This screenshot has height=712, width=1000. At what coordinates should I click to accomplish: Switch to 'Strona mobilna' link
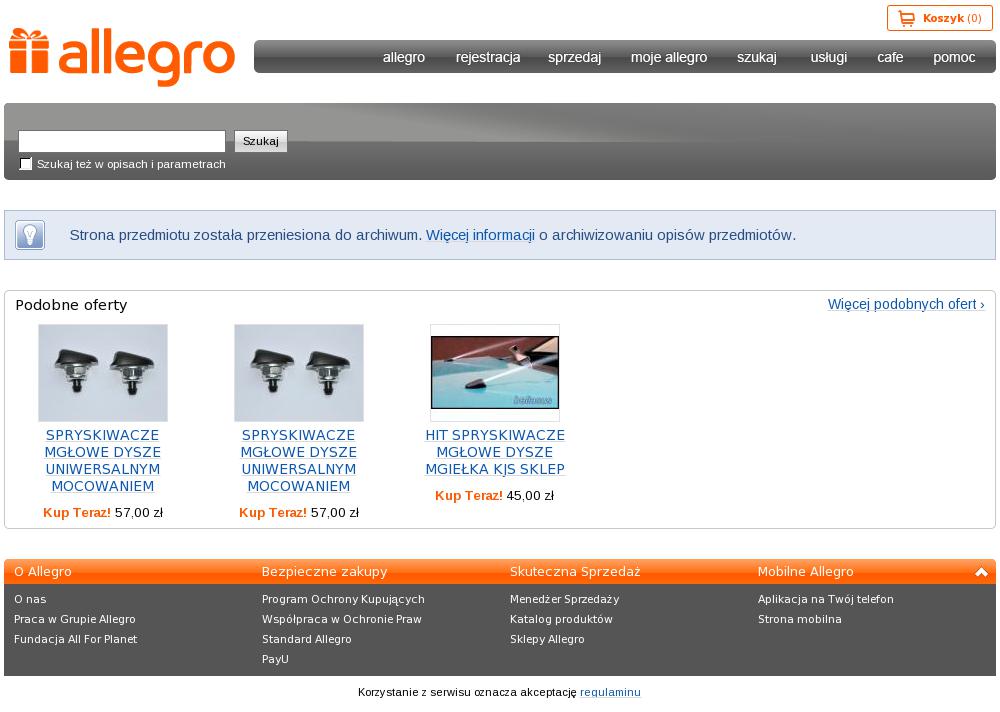tap(800, 619)
